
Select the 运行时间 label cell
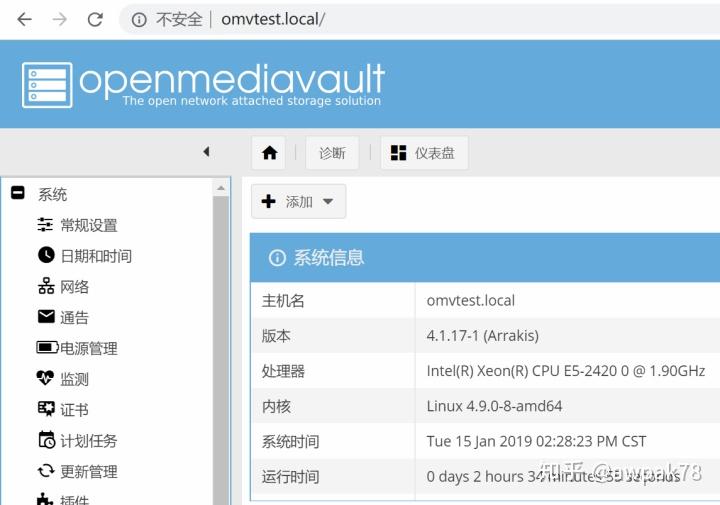[333, 477]
